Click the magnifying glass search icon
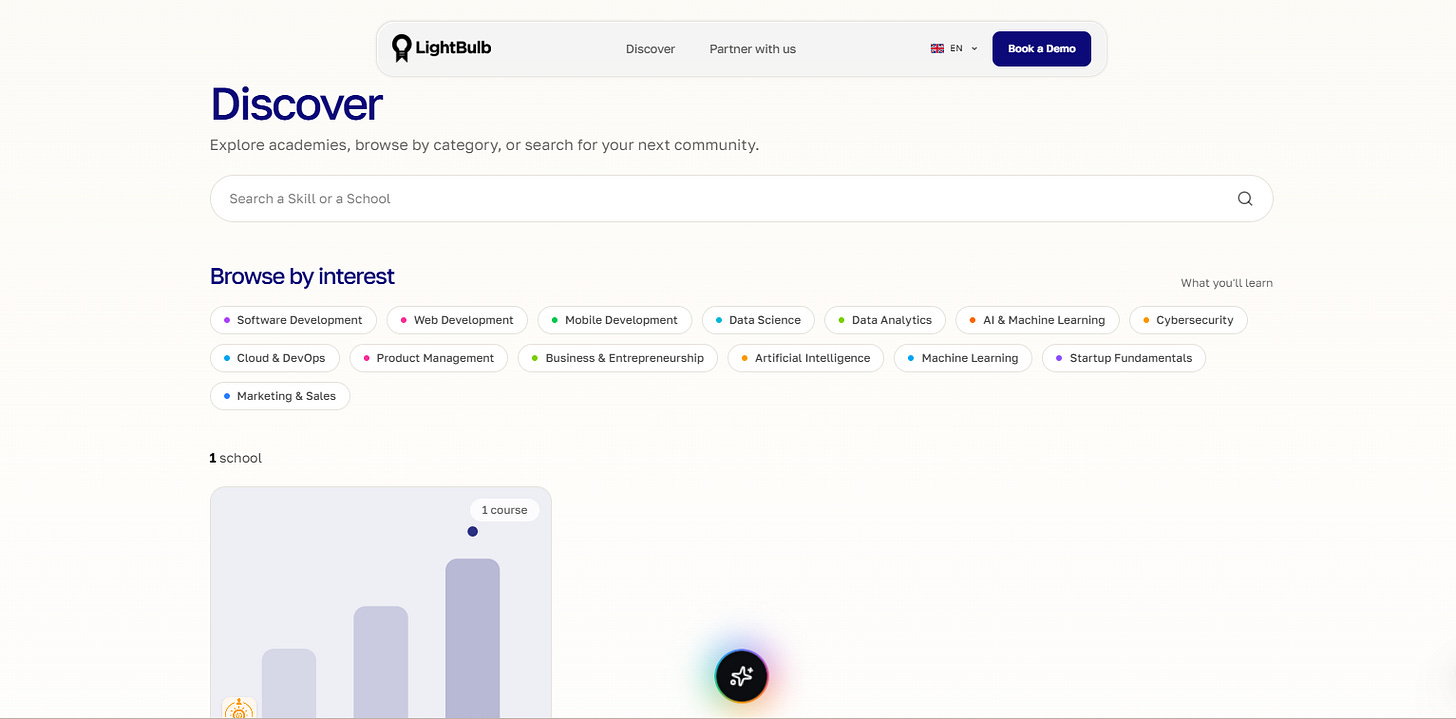1456x719 pixels. [1245, 199]
